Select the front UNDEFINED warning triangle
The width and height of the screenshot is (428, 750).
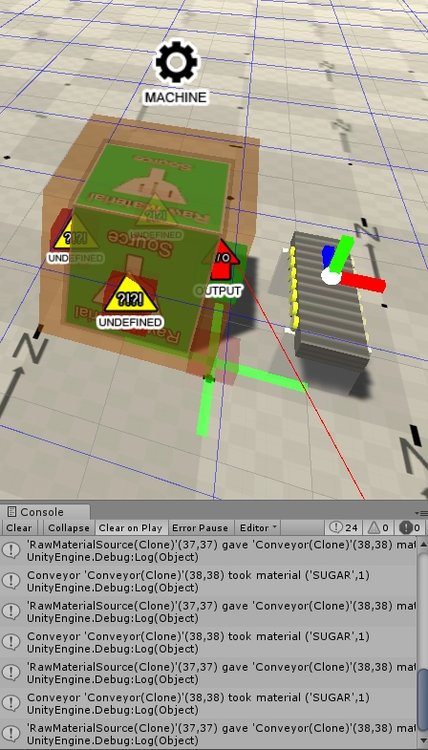(x=130, y=294)
